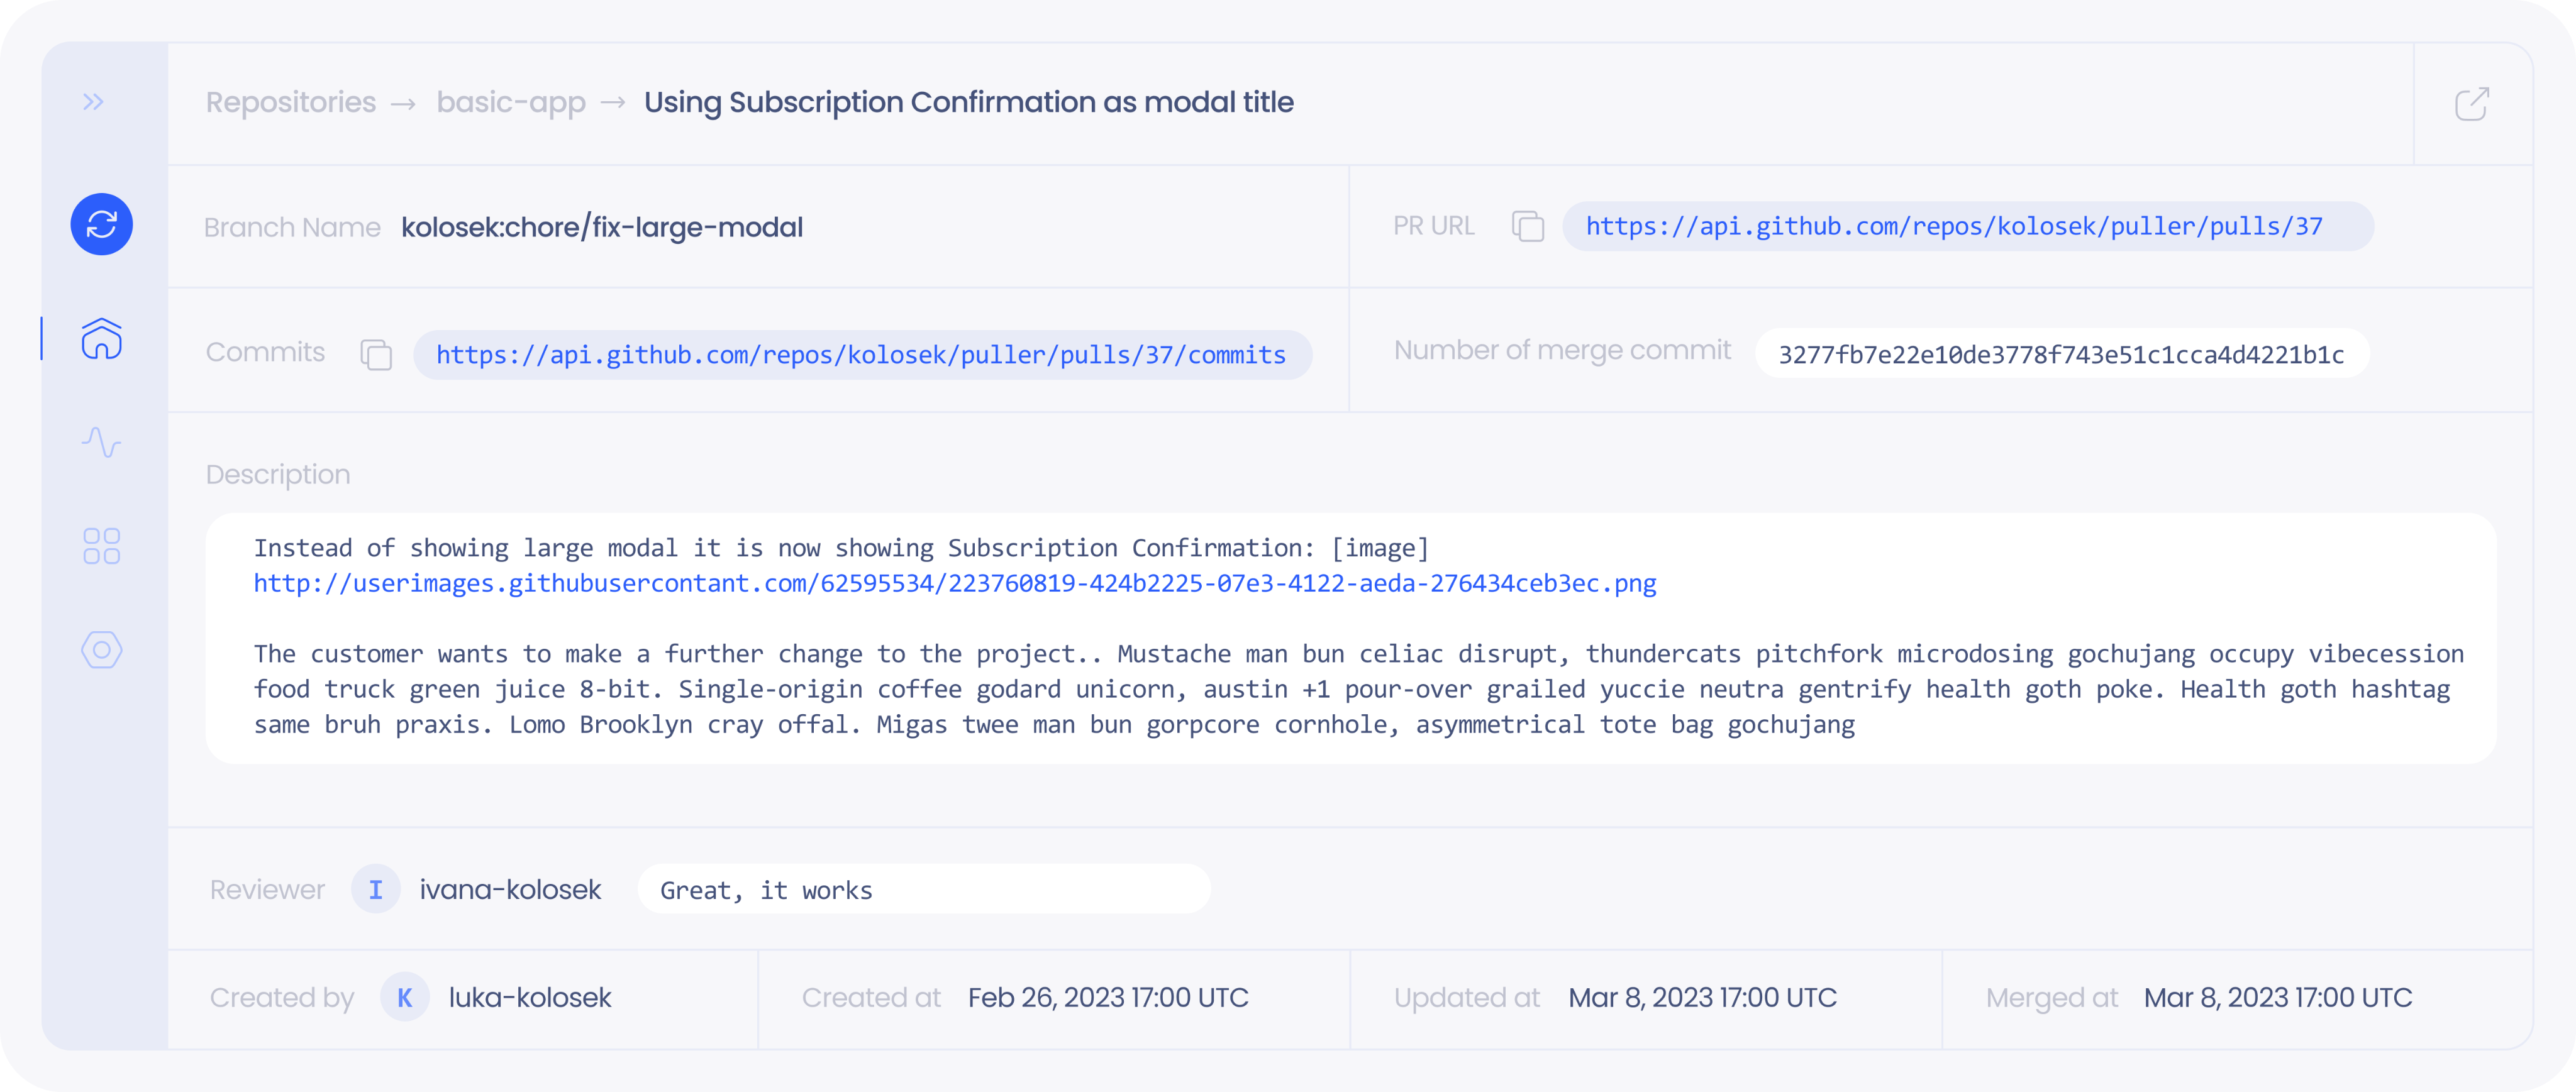Open the userimages PNG link in description
Viewport: 2576px width, 1092px height.
point(954,583)
